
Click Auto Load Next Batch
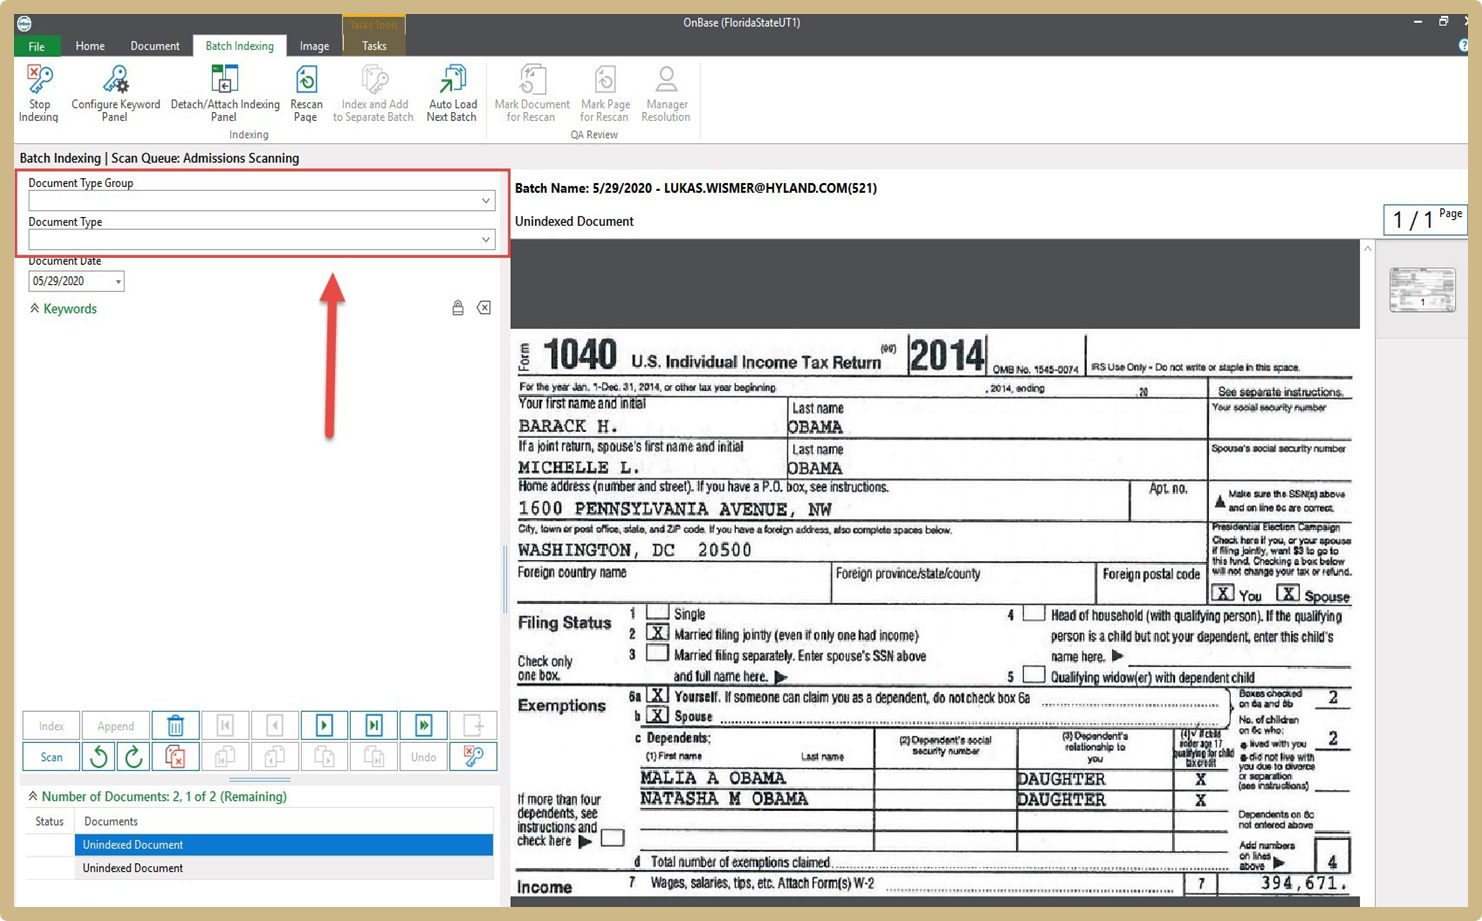tap(452, 94)
